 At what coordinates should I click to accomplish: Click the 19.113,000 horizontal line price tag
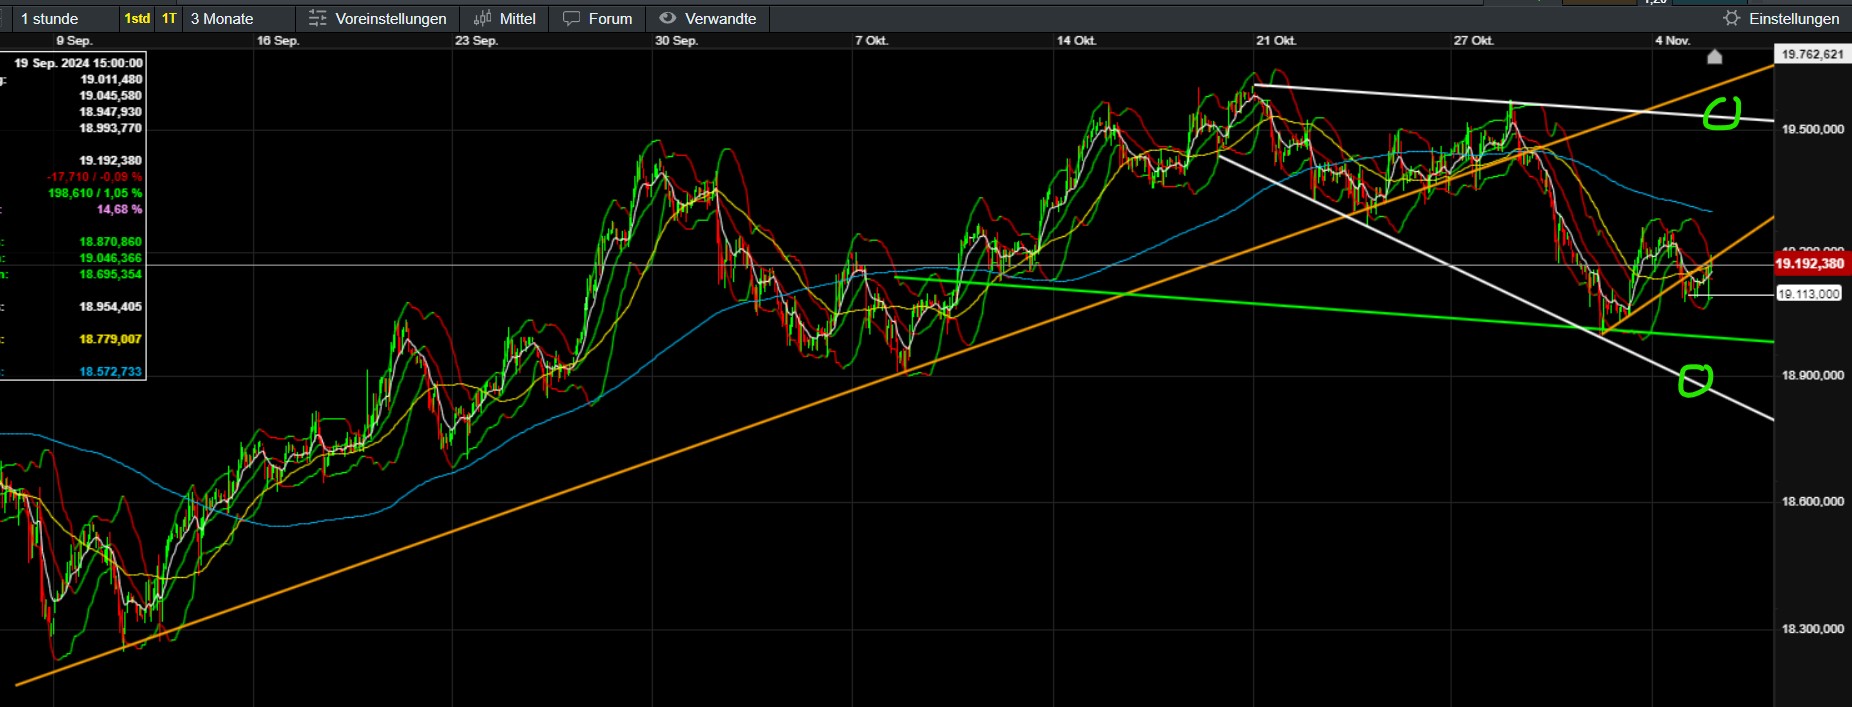coord(1808,294)
